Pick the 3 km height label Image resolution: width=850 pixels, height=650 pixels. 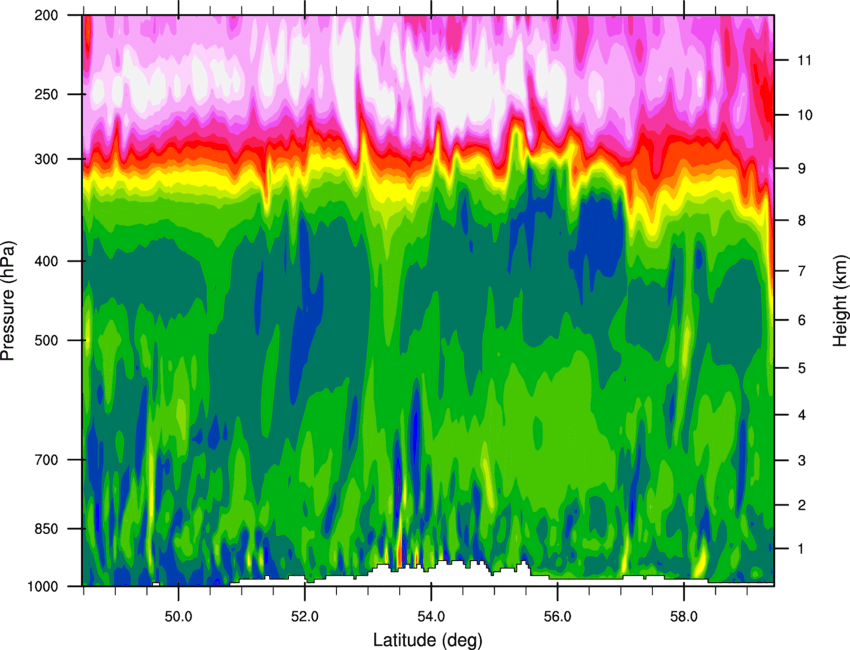pos(802,460)
